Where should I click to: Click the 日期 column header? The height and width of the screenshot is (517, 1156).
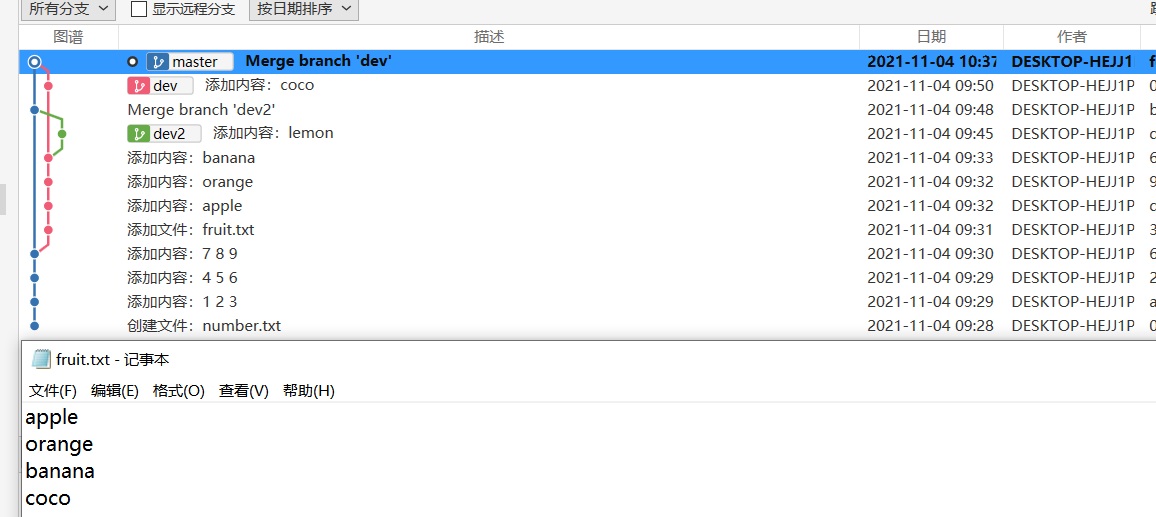(x=931, y=37)
